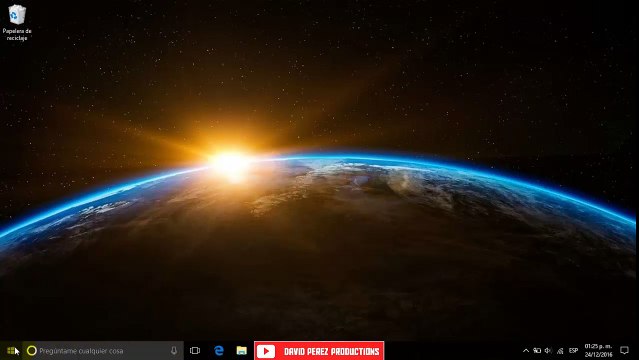Open the Windows Start menu

click(x=11, y=351)
